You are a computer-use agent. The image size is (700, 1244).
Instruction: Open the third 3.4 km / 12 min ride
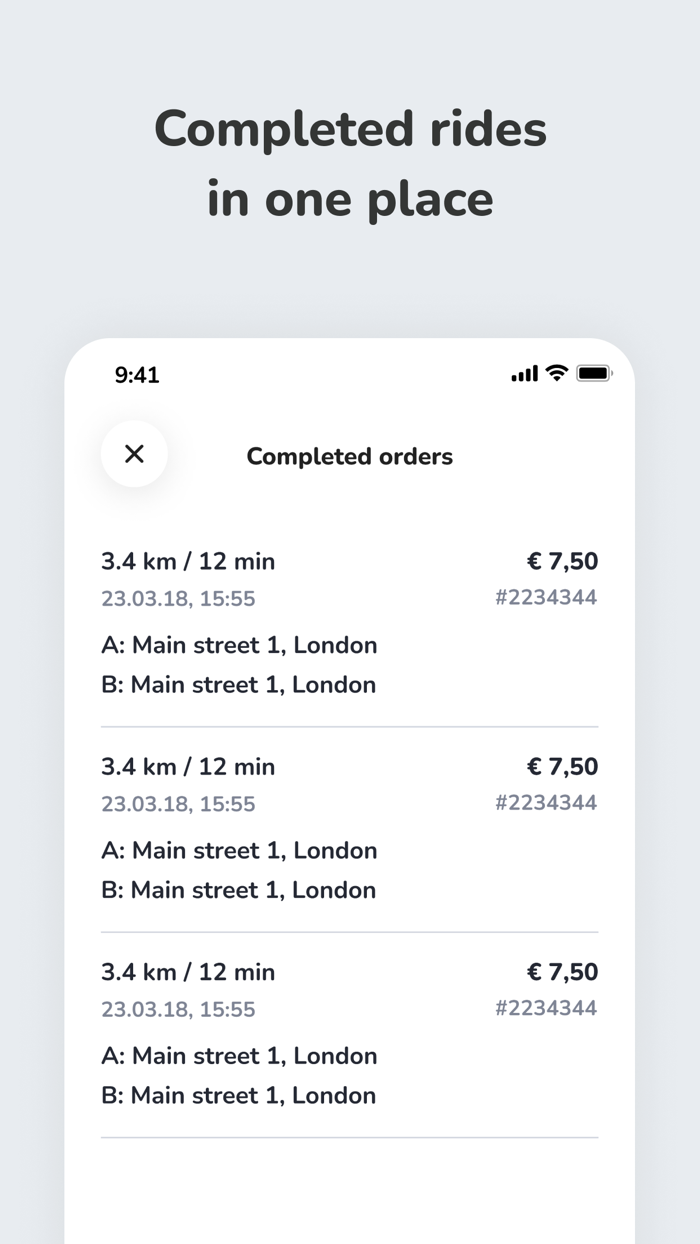188,971
